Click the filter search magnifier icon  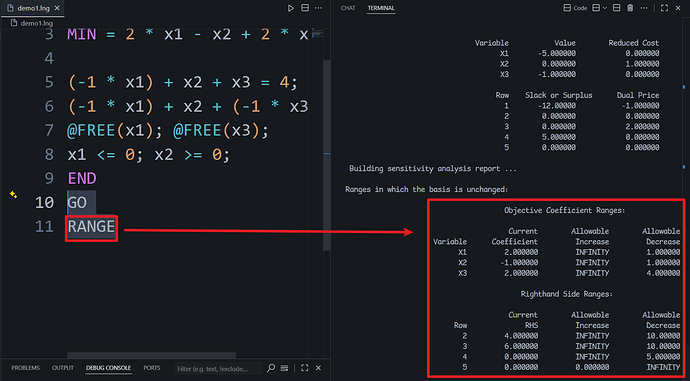pyautogui.click(x=271, y=368)
